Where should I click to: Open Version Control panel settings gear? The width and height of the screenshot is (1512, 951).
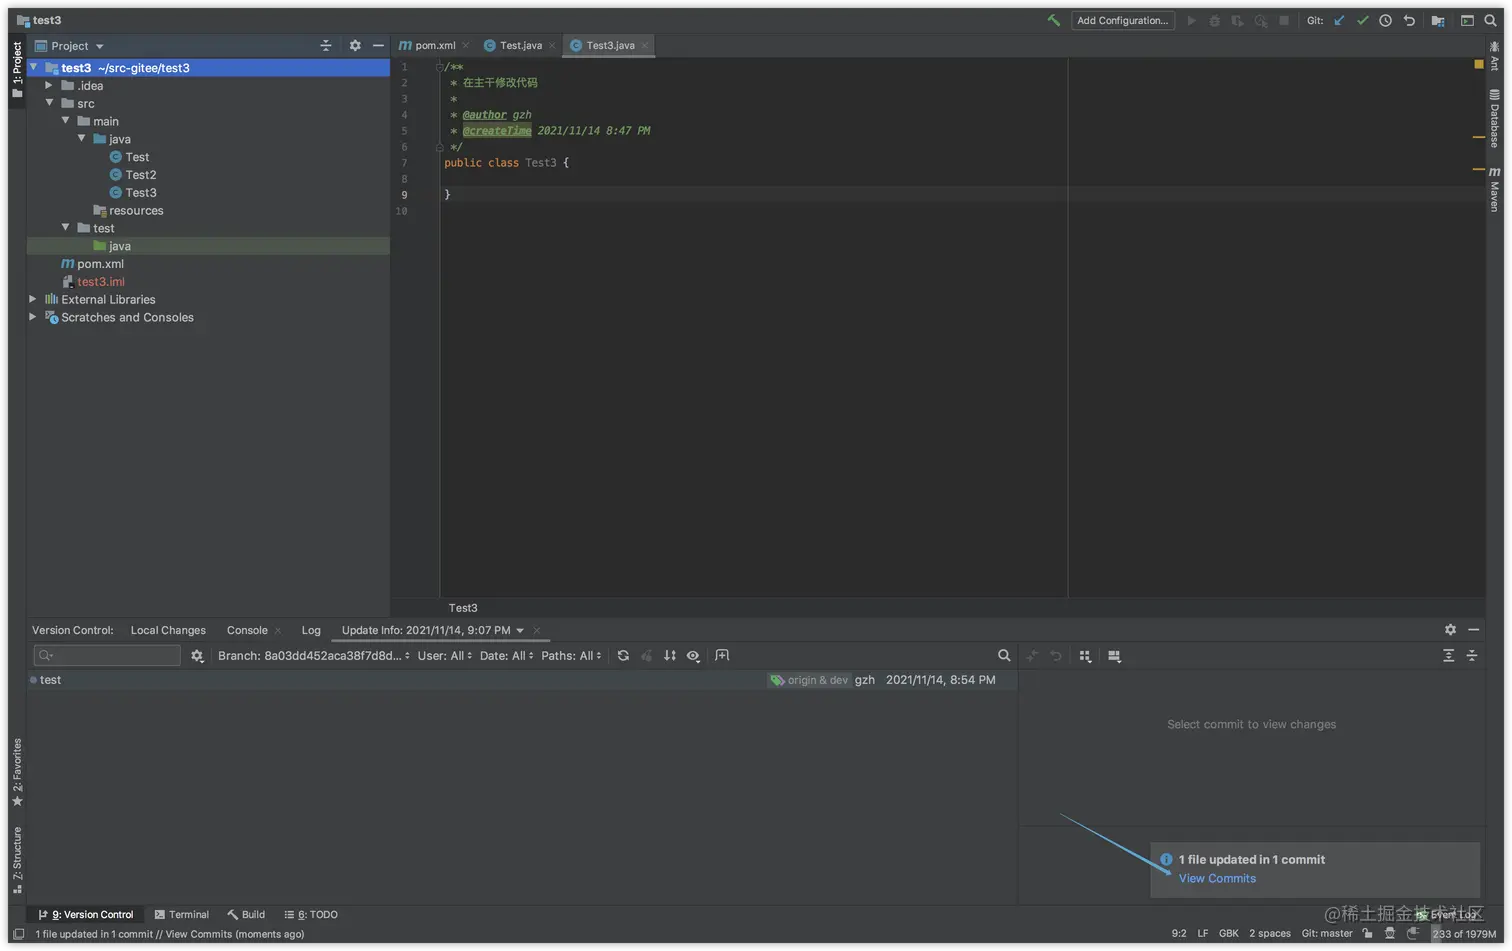pos(1450,630)
